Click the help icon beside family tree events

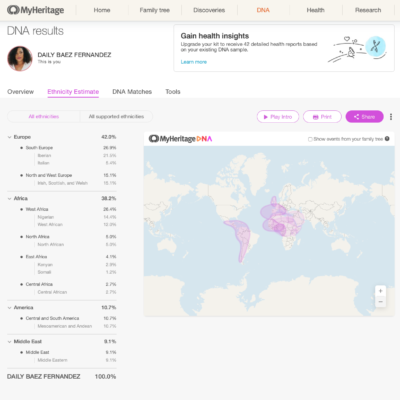387,139
